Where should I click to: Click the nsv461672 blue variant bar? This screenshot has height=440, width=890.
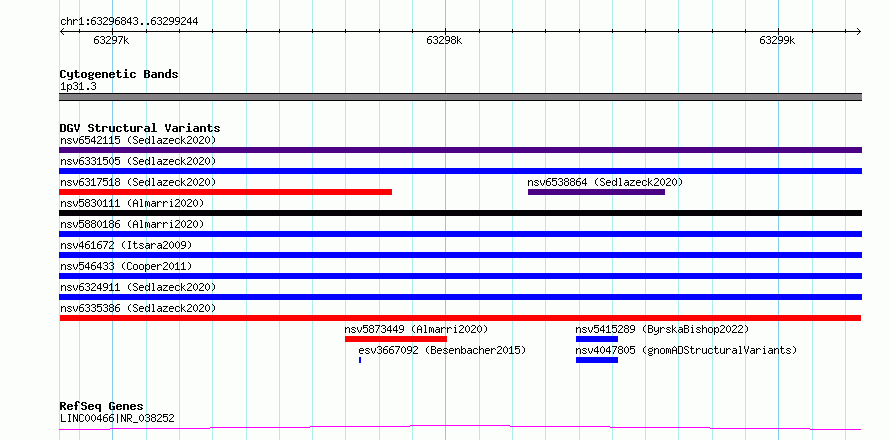coord(460,255)
